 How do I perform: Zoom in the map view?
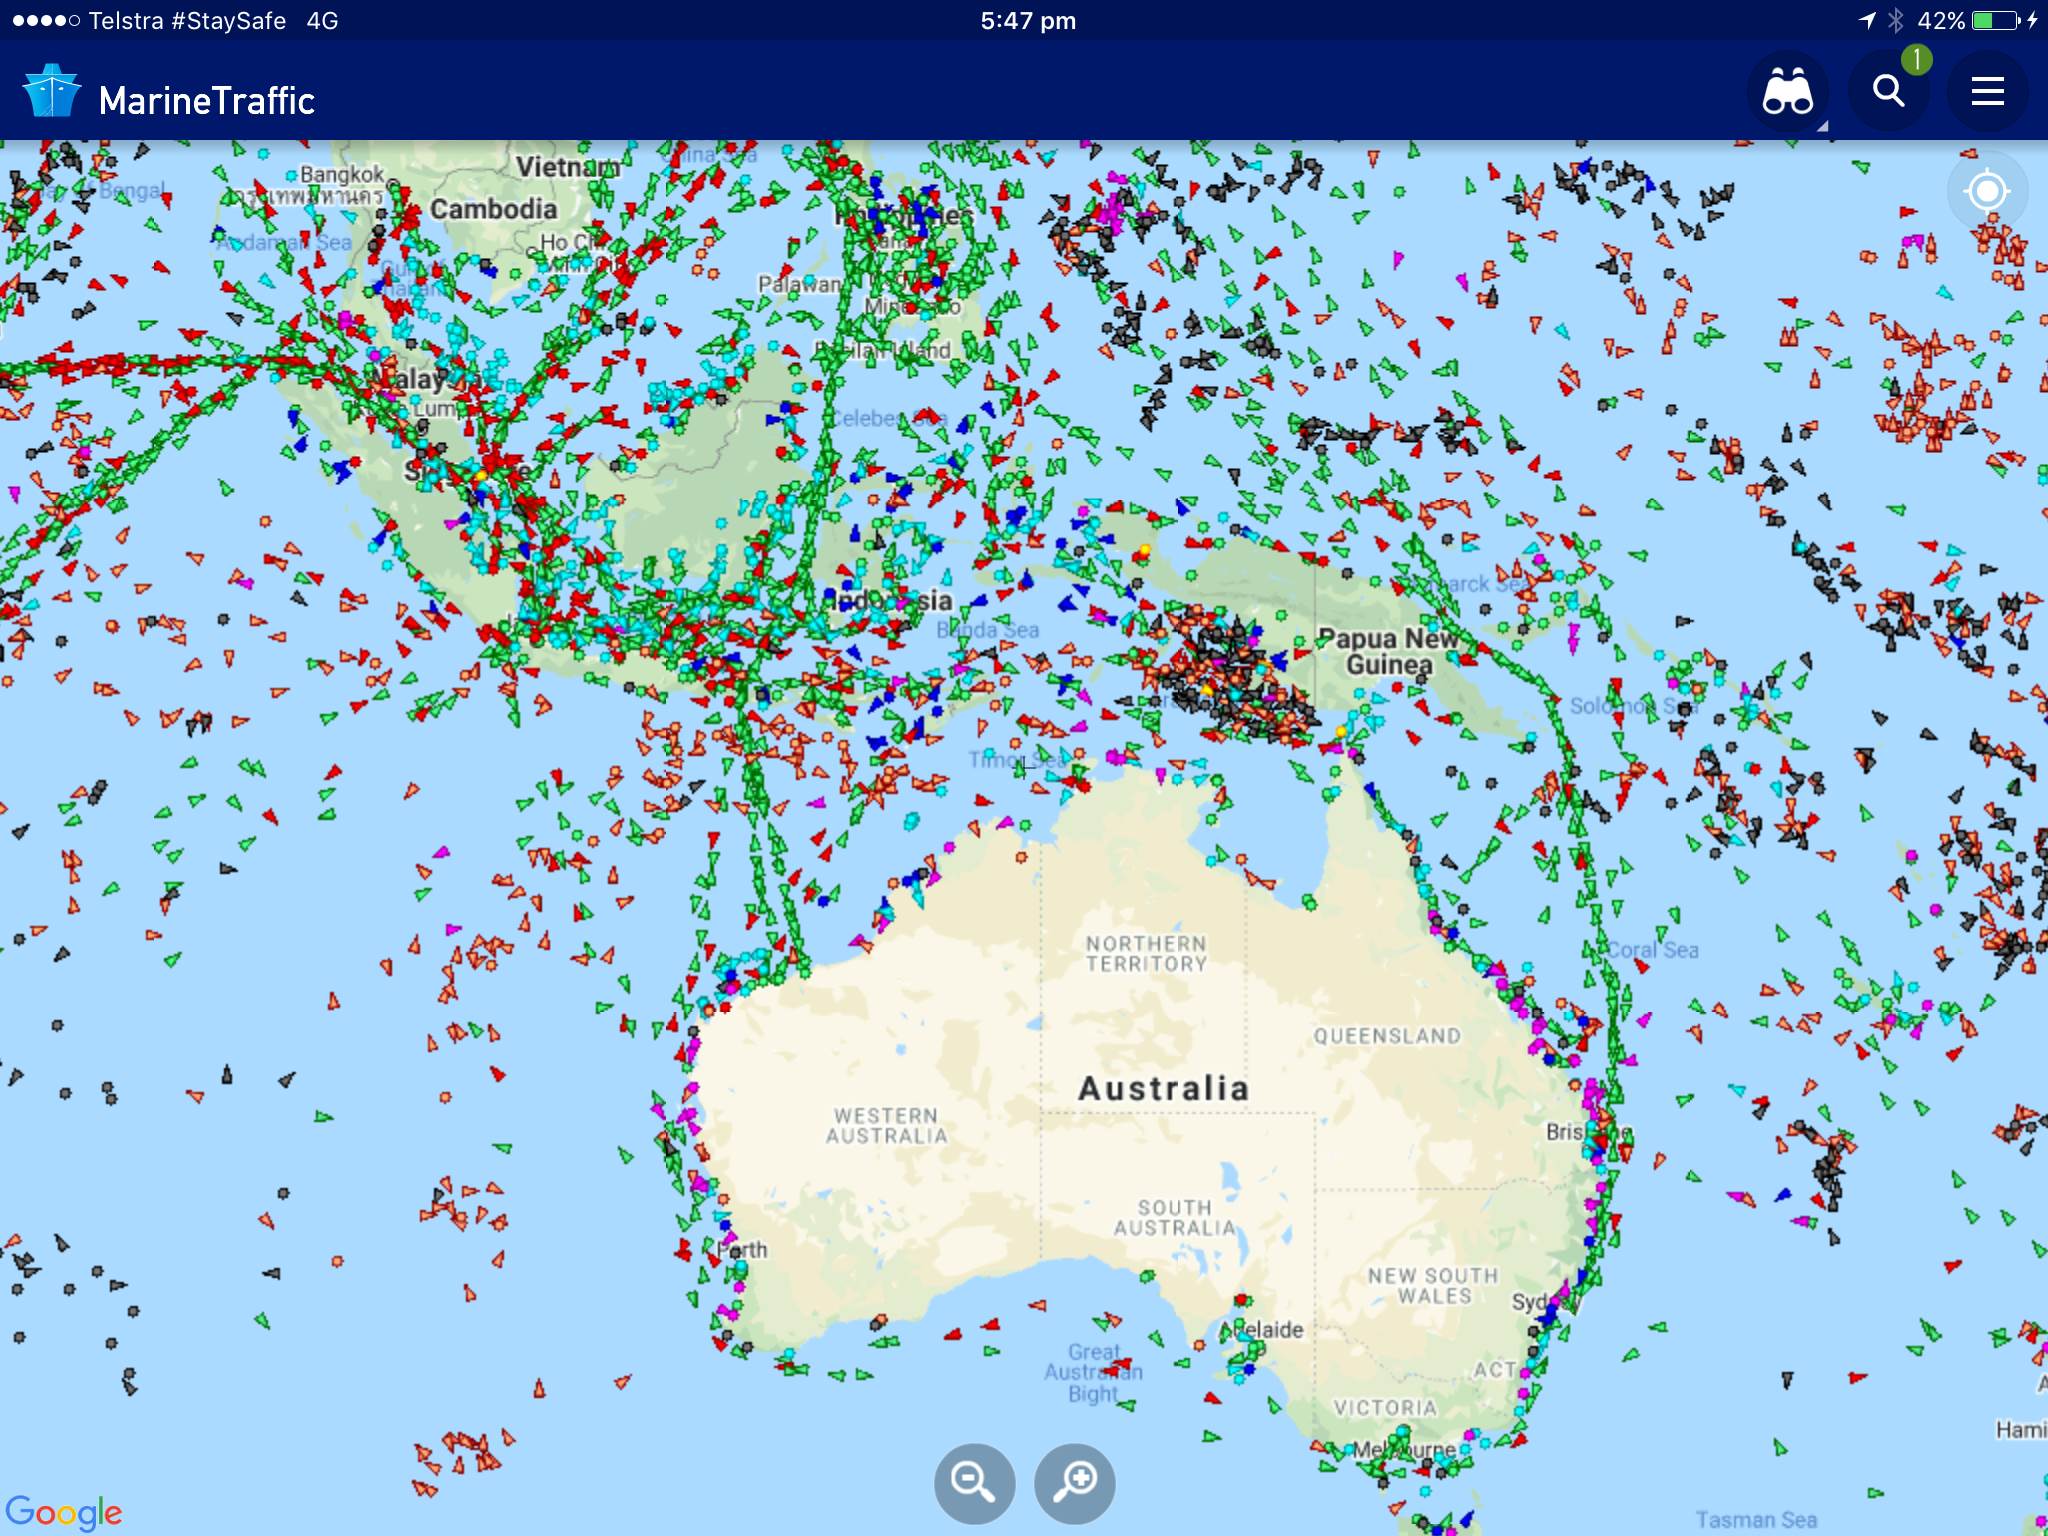coord(1075,1482)
